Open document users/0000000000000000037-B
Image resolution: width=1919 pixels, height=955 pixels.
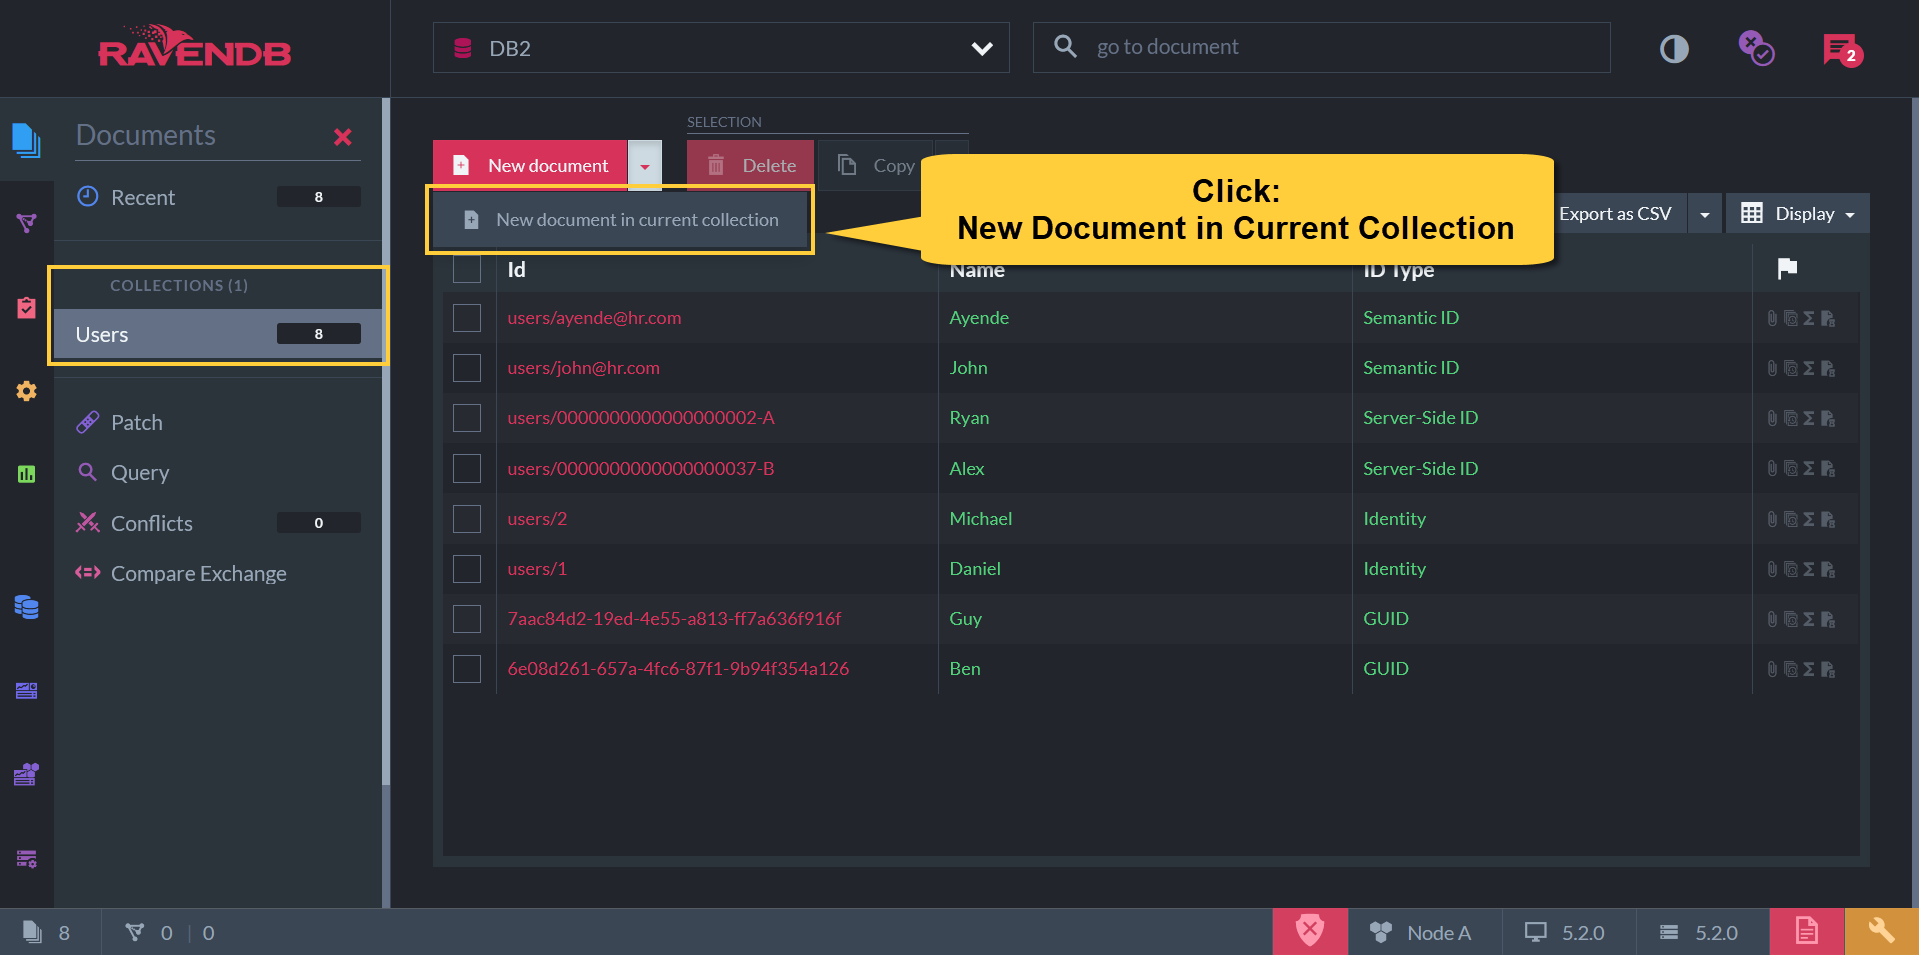[x=641, y=469]
